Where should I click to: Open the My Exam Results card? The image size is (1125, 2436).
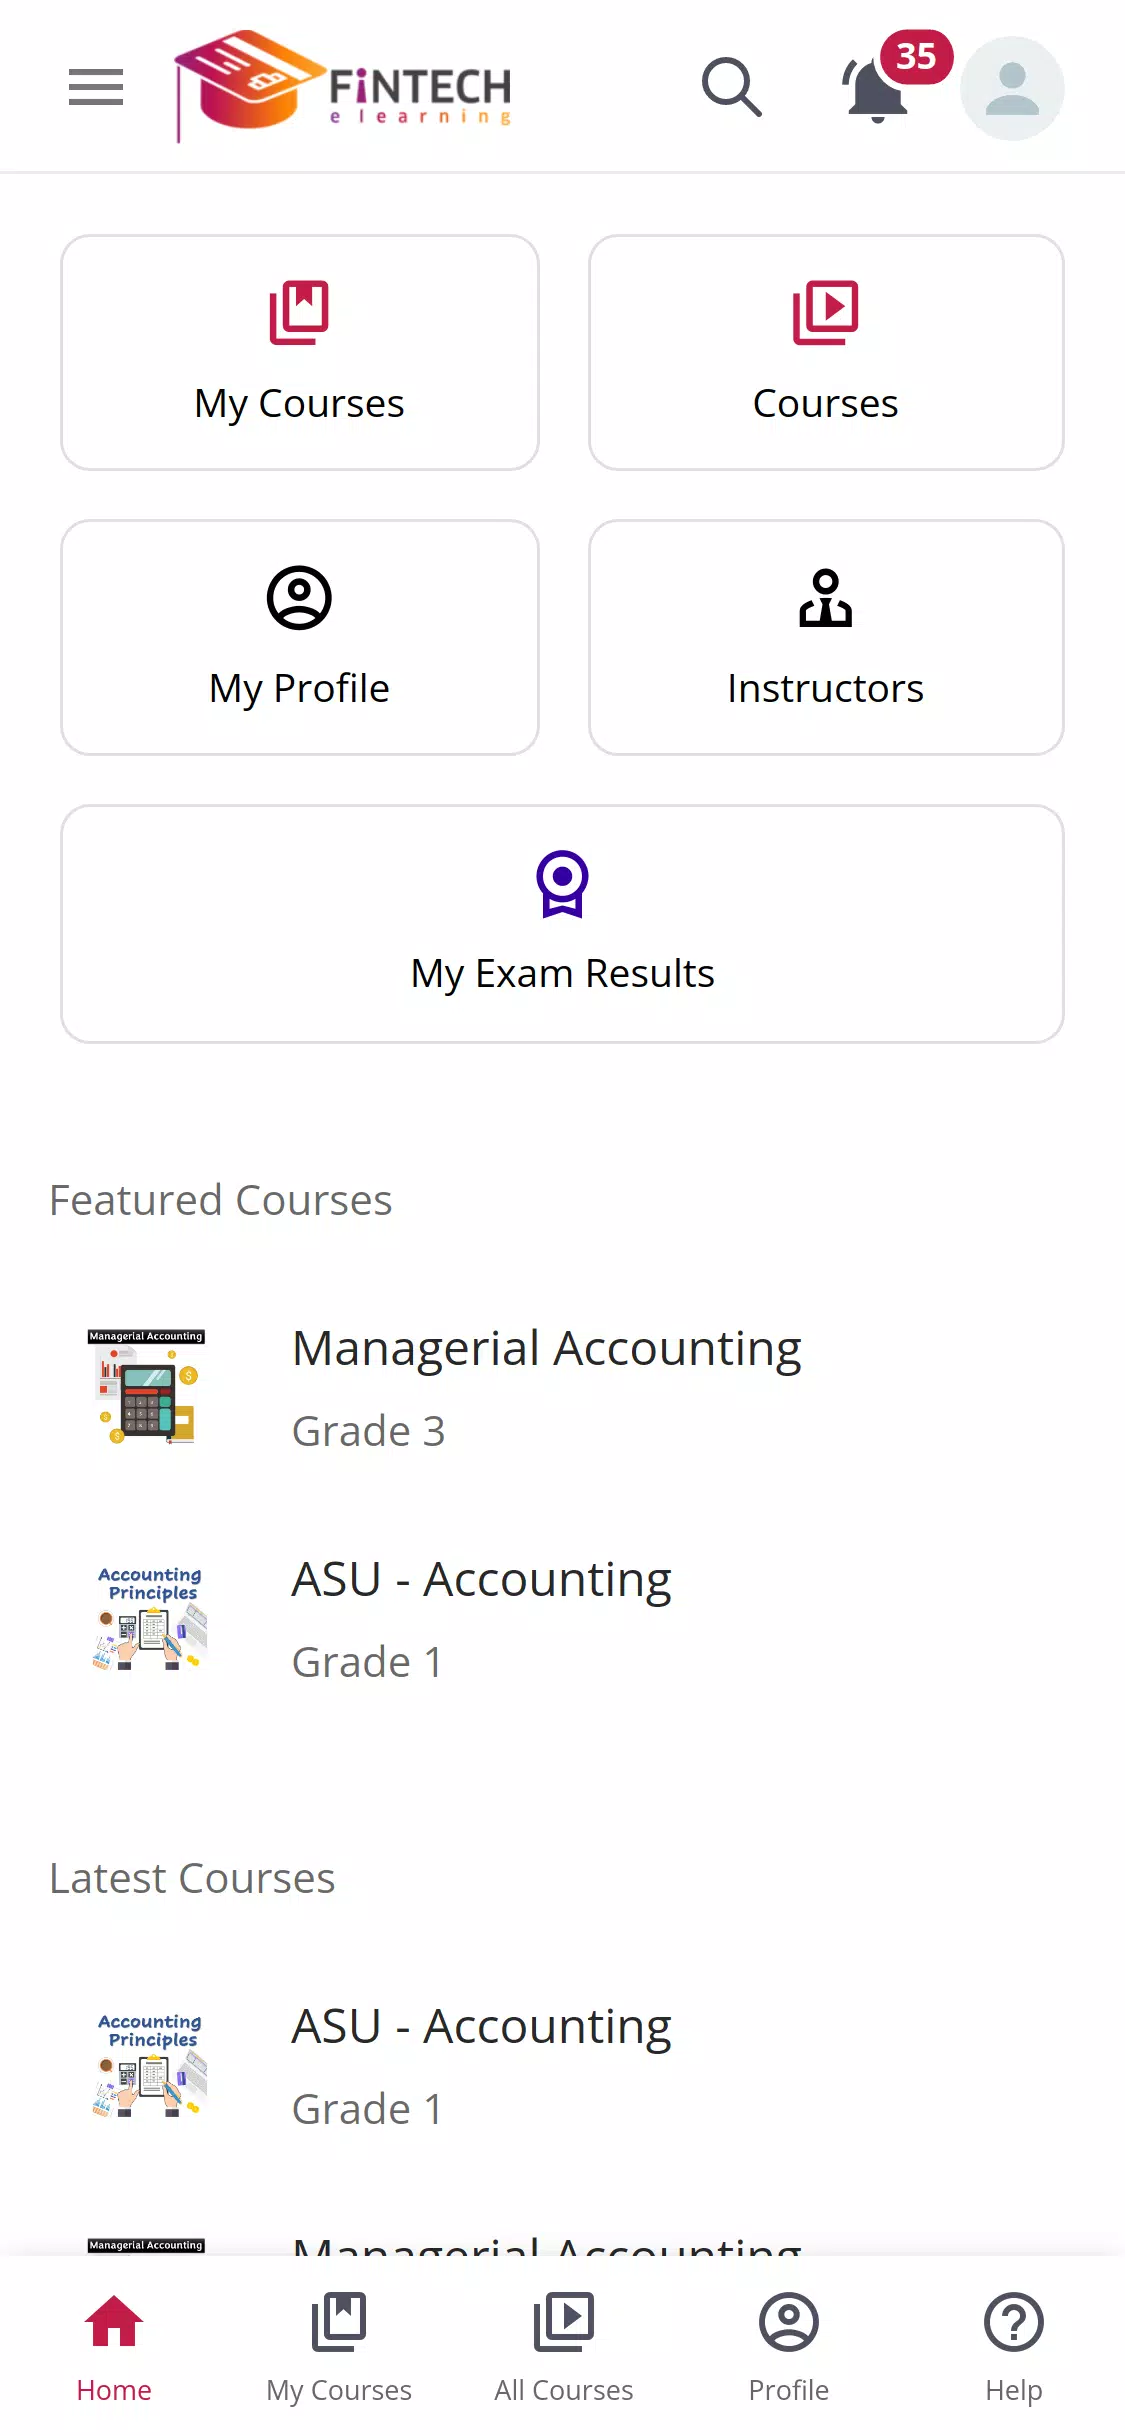(562, 924)
